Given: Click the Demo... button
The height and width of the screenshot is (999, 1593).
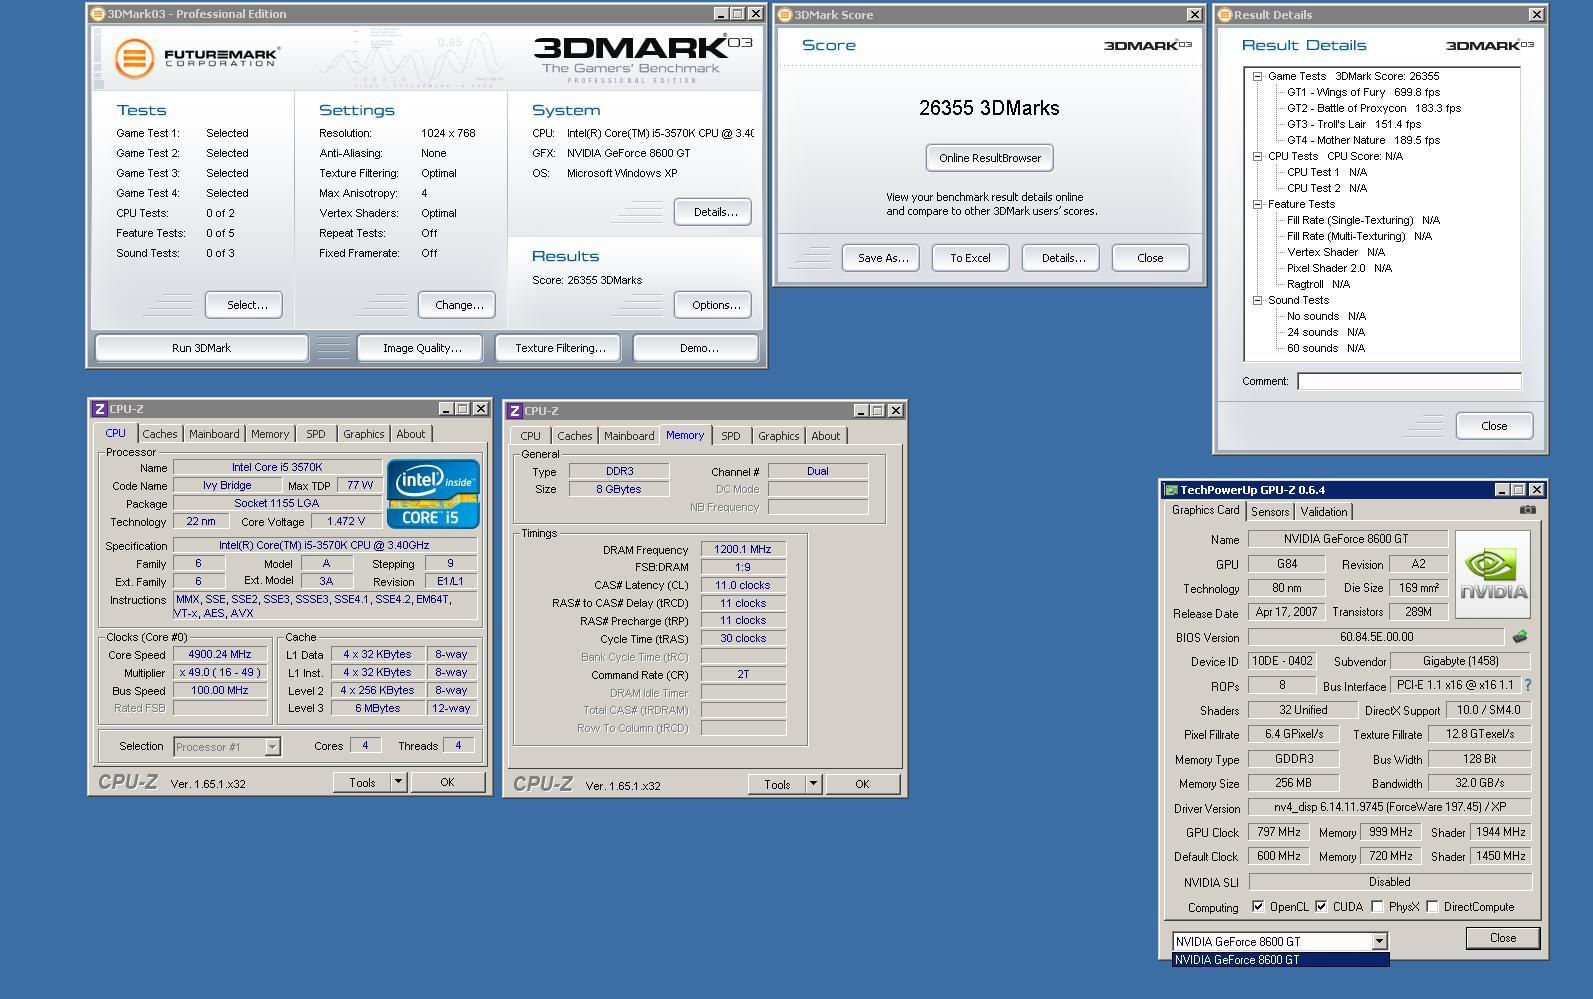Looking at the screenshot, I should [x=698, y=348].
